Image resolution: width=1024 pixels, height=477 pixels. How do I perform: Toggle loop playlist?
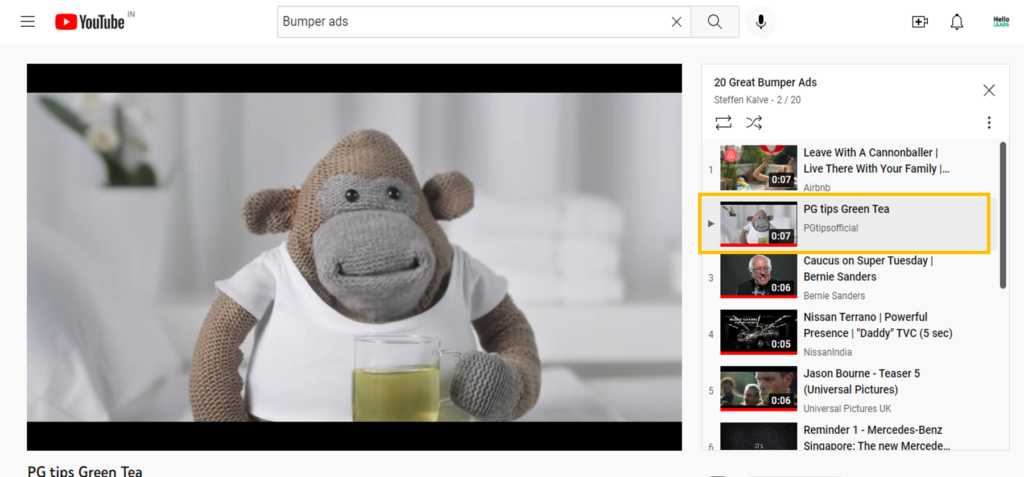(723, 122)
